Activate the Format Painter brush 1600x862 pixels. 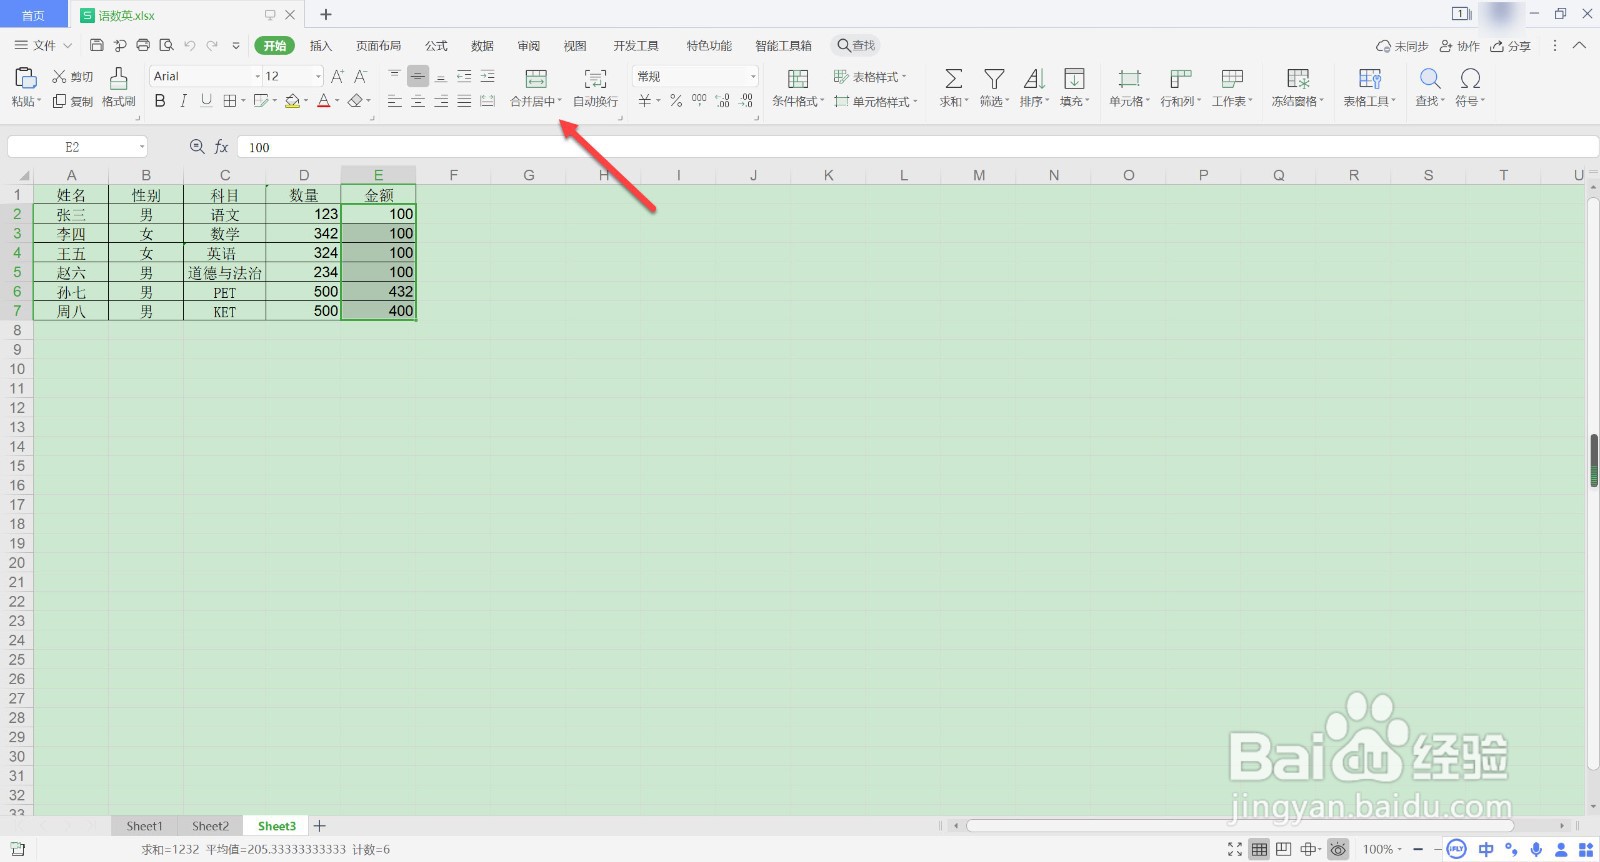tap(118, 87)
